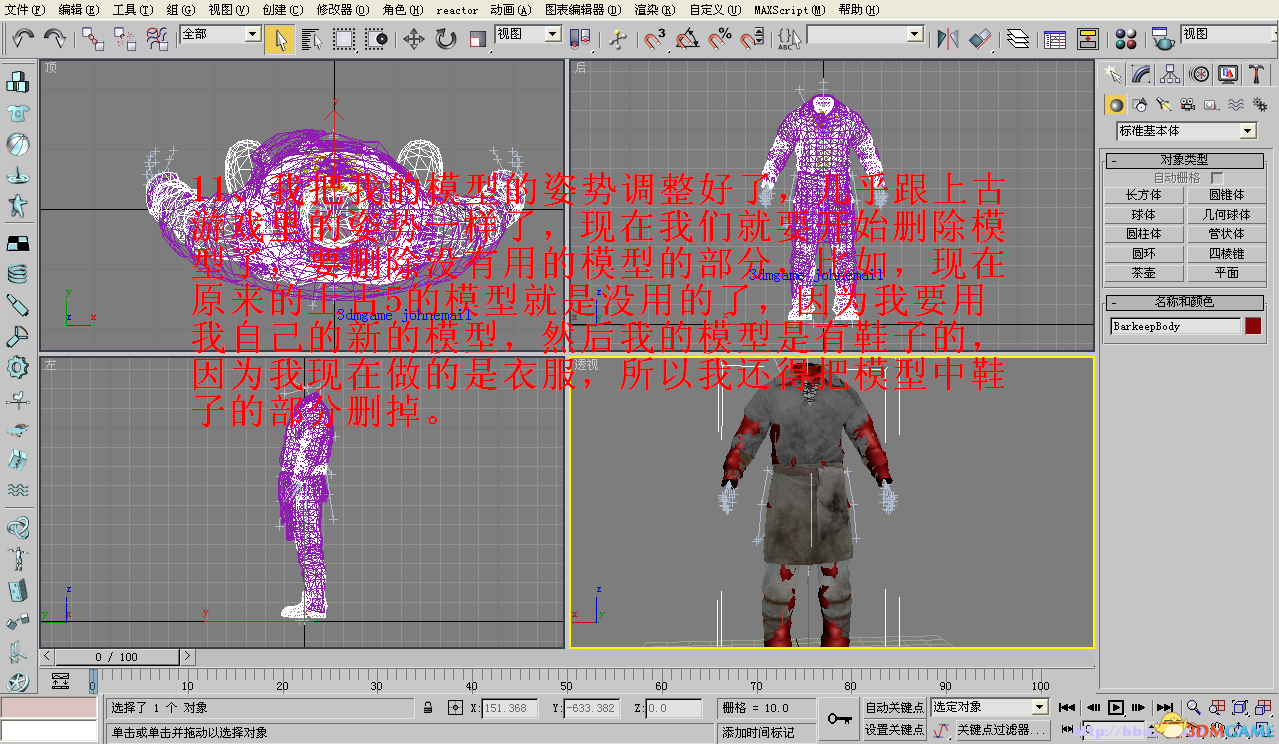This screenshot has width=1279, height=744.
Task: Pick the Select and Move tool
Action: tap(413, 39)
